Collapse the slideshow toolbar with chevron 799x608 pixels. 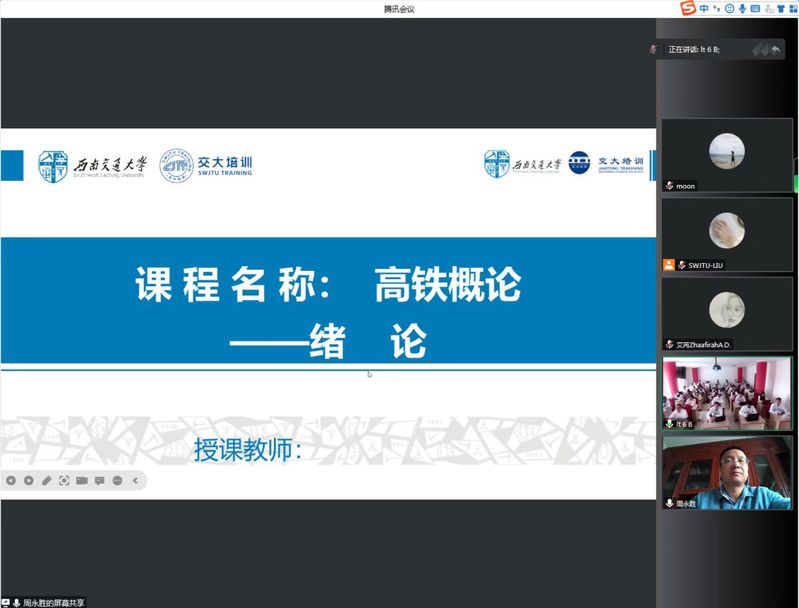tap(136, 481)
